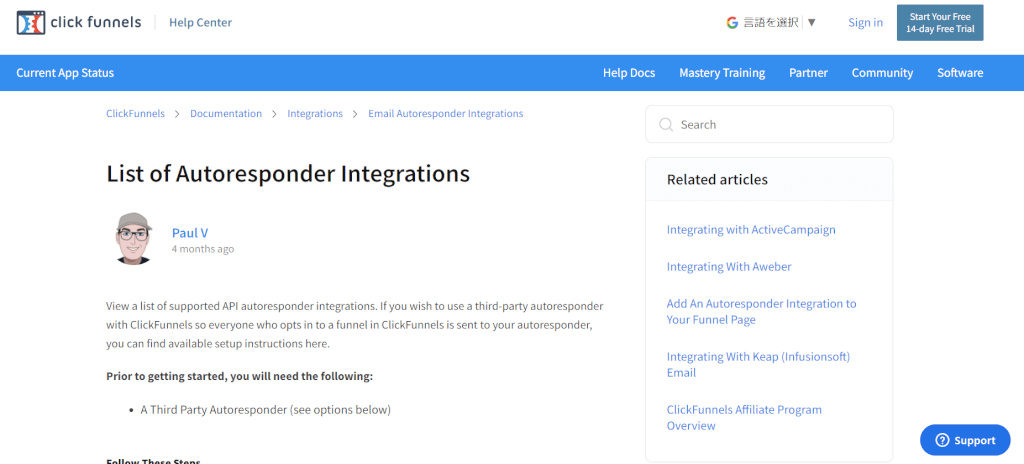Open Add An Autoresponder Integration article
Image resolution: width=1024 pixels, height=464 pixels.
click(761, 312)
